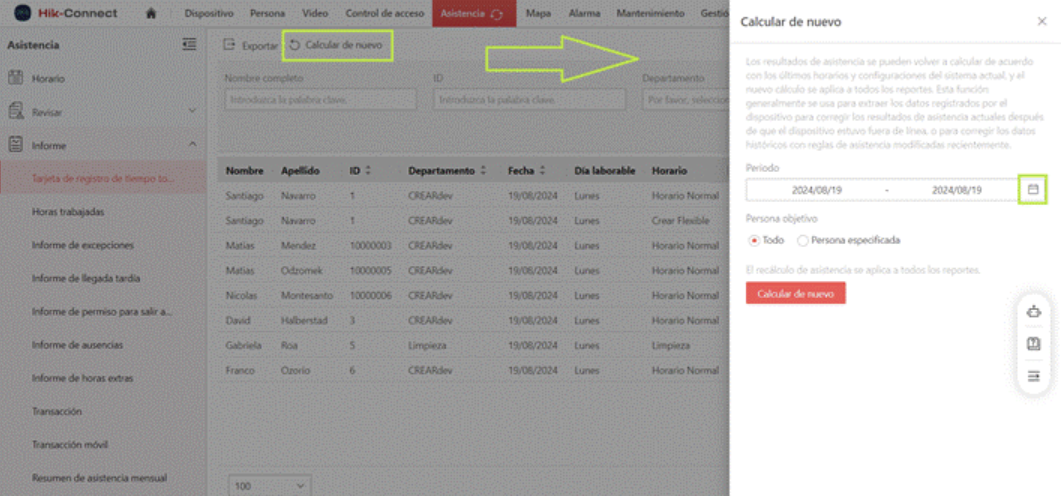Click the list floating icon at bottom
Viewport: 1061px width, 496px height.
click(1033, 376)
